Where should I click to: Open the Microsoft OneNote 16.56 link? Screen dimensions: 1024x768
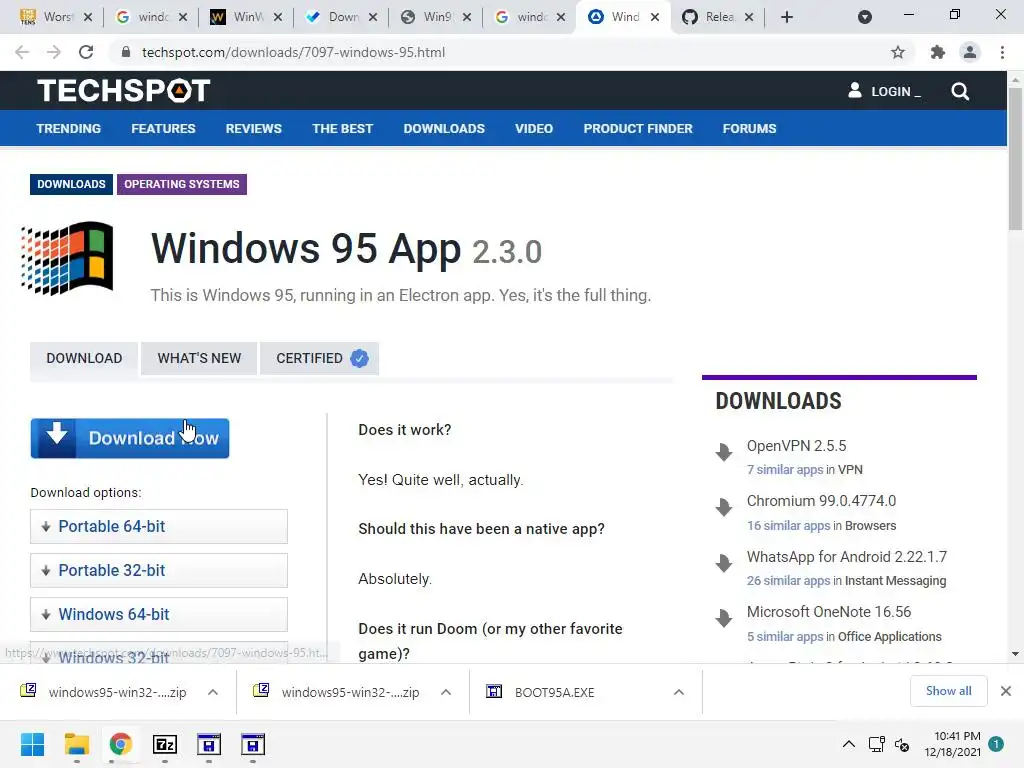point(829,612)
